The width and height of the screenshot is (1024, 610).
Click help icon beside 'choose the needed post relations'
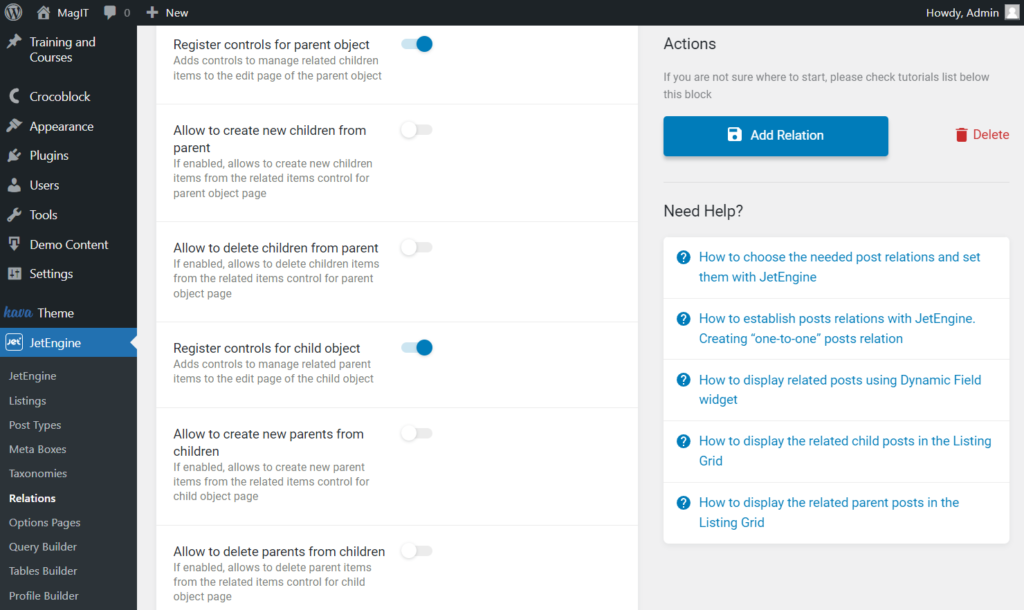click(x=683, y=257)
